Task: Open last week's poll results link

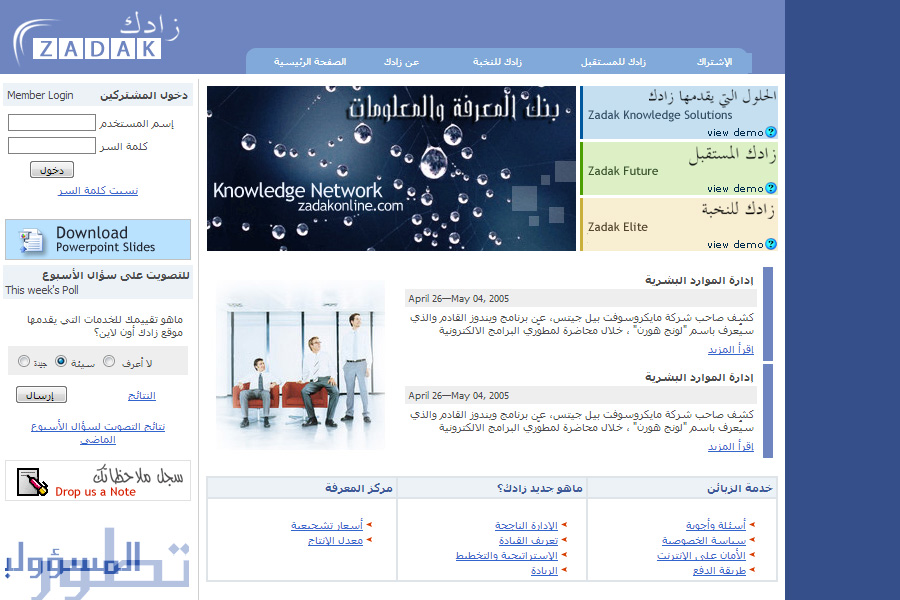Action: tap(98, 433)
